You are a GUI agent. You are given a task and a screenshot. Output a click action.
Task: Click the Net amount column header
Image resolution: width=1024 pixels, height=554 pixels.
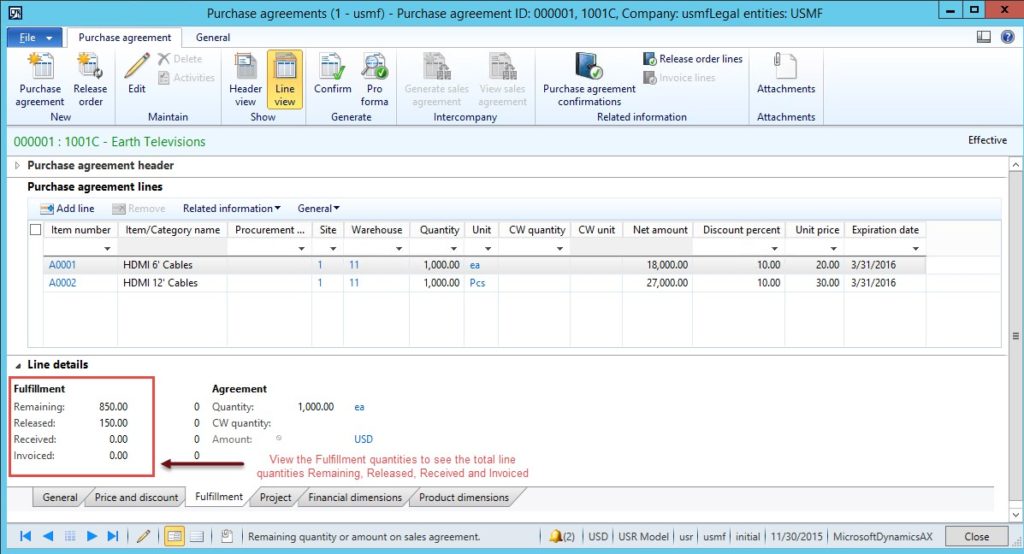tap(660, 230)
